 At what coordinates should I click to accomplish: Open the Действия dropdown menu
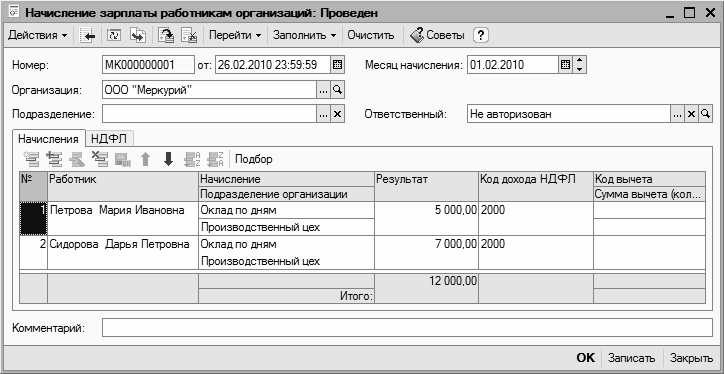[x=37, y=35]
